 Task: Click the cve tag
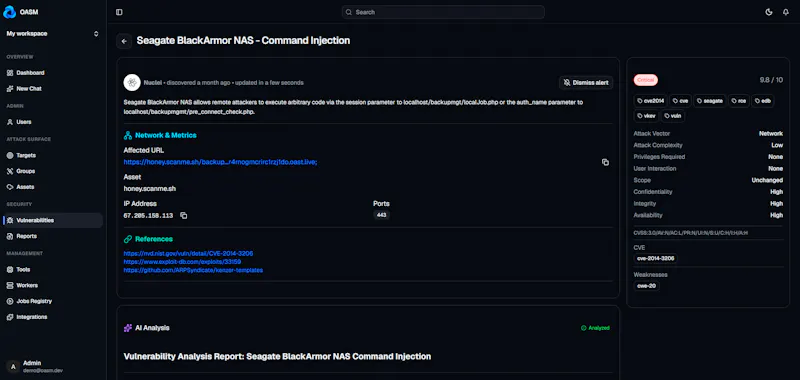(680, 101)
